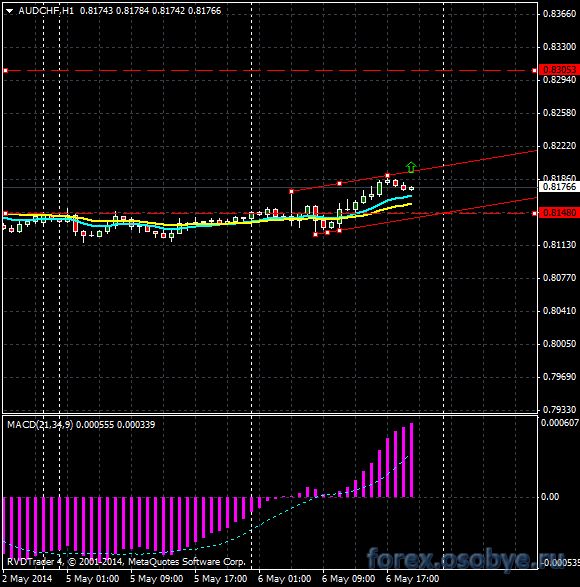Grab right handle of the 0.83053 horizontal line
The width and height of the screenshot is (580, 587).
[534, 70]
